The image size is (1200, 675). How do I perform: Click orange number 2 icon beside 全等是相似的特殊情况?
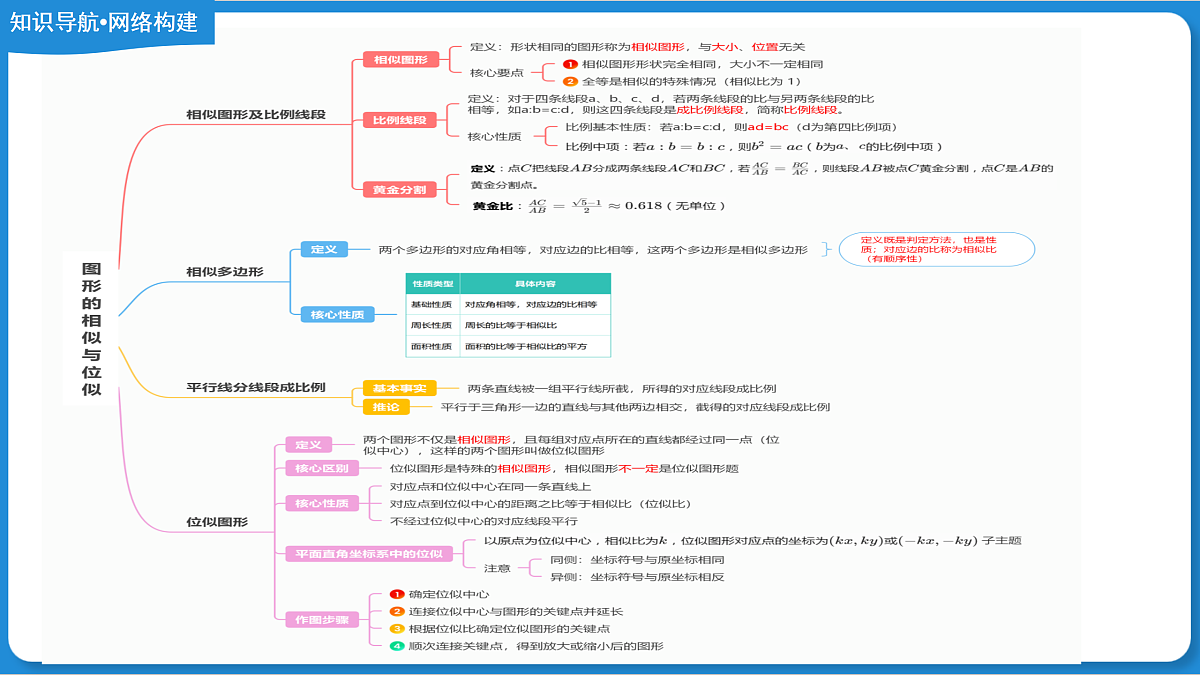point(570,81)
